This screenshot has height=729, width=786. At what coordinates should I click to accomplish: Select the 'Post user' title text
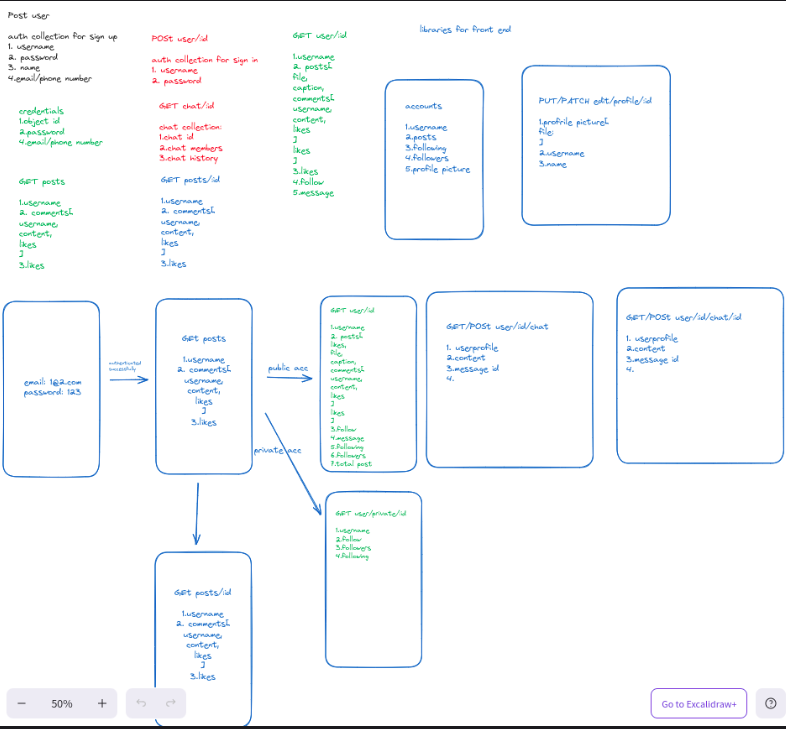point(29,14)
